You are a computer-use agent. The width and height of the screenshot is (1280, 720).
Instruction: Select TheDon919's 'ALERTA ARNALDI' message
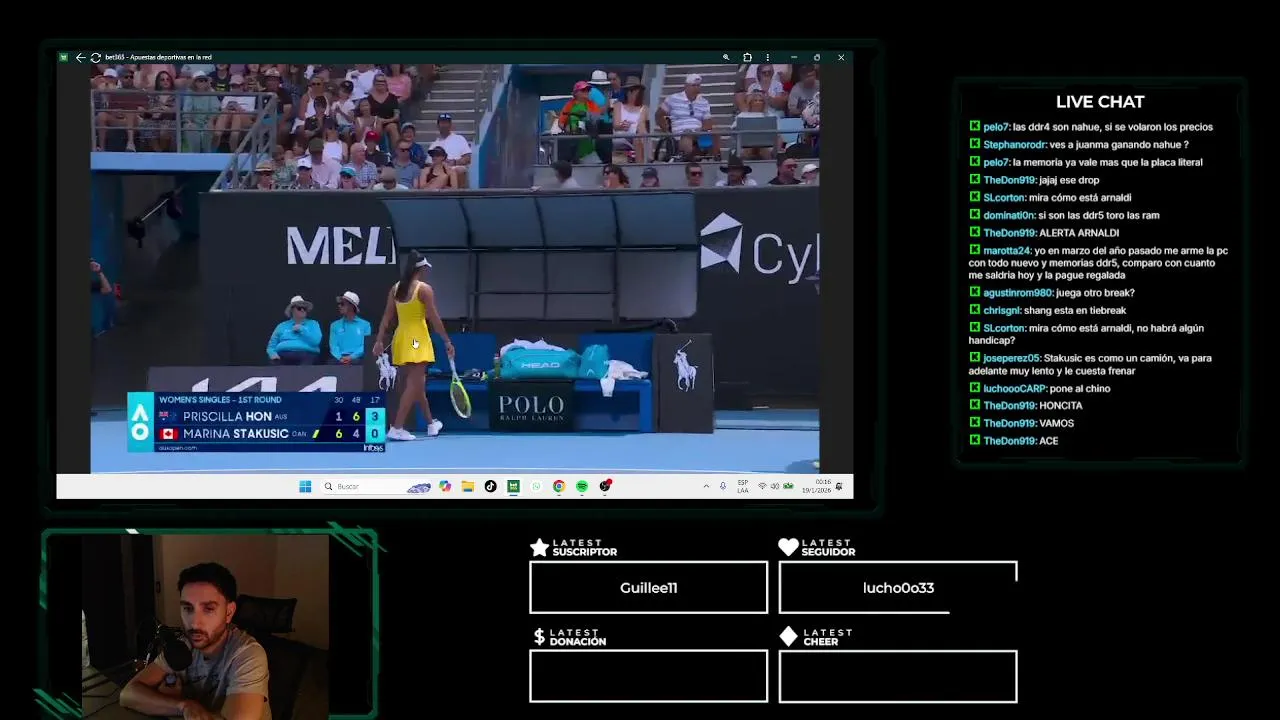(x=1044, y=233)
